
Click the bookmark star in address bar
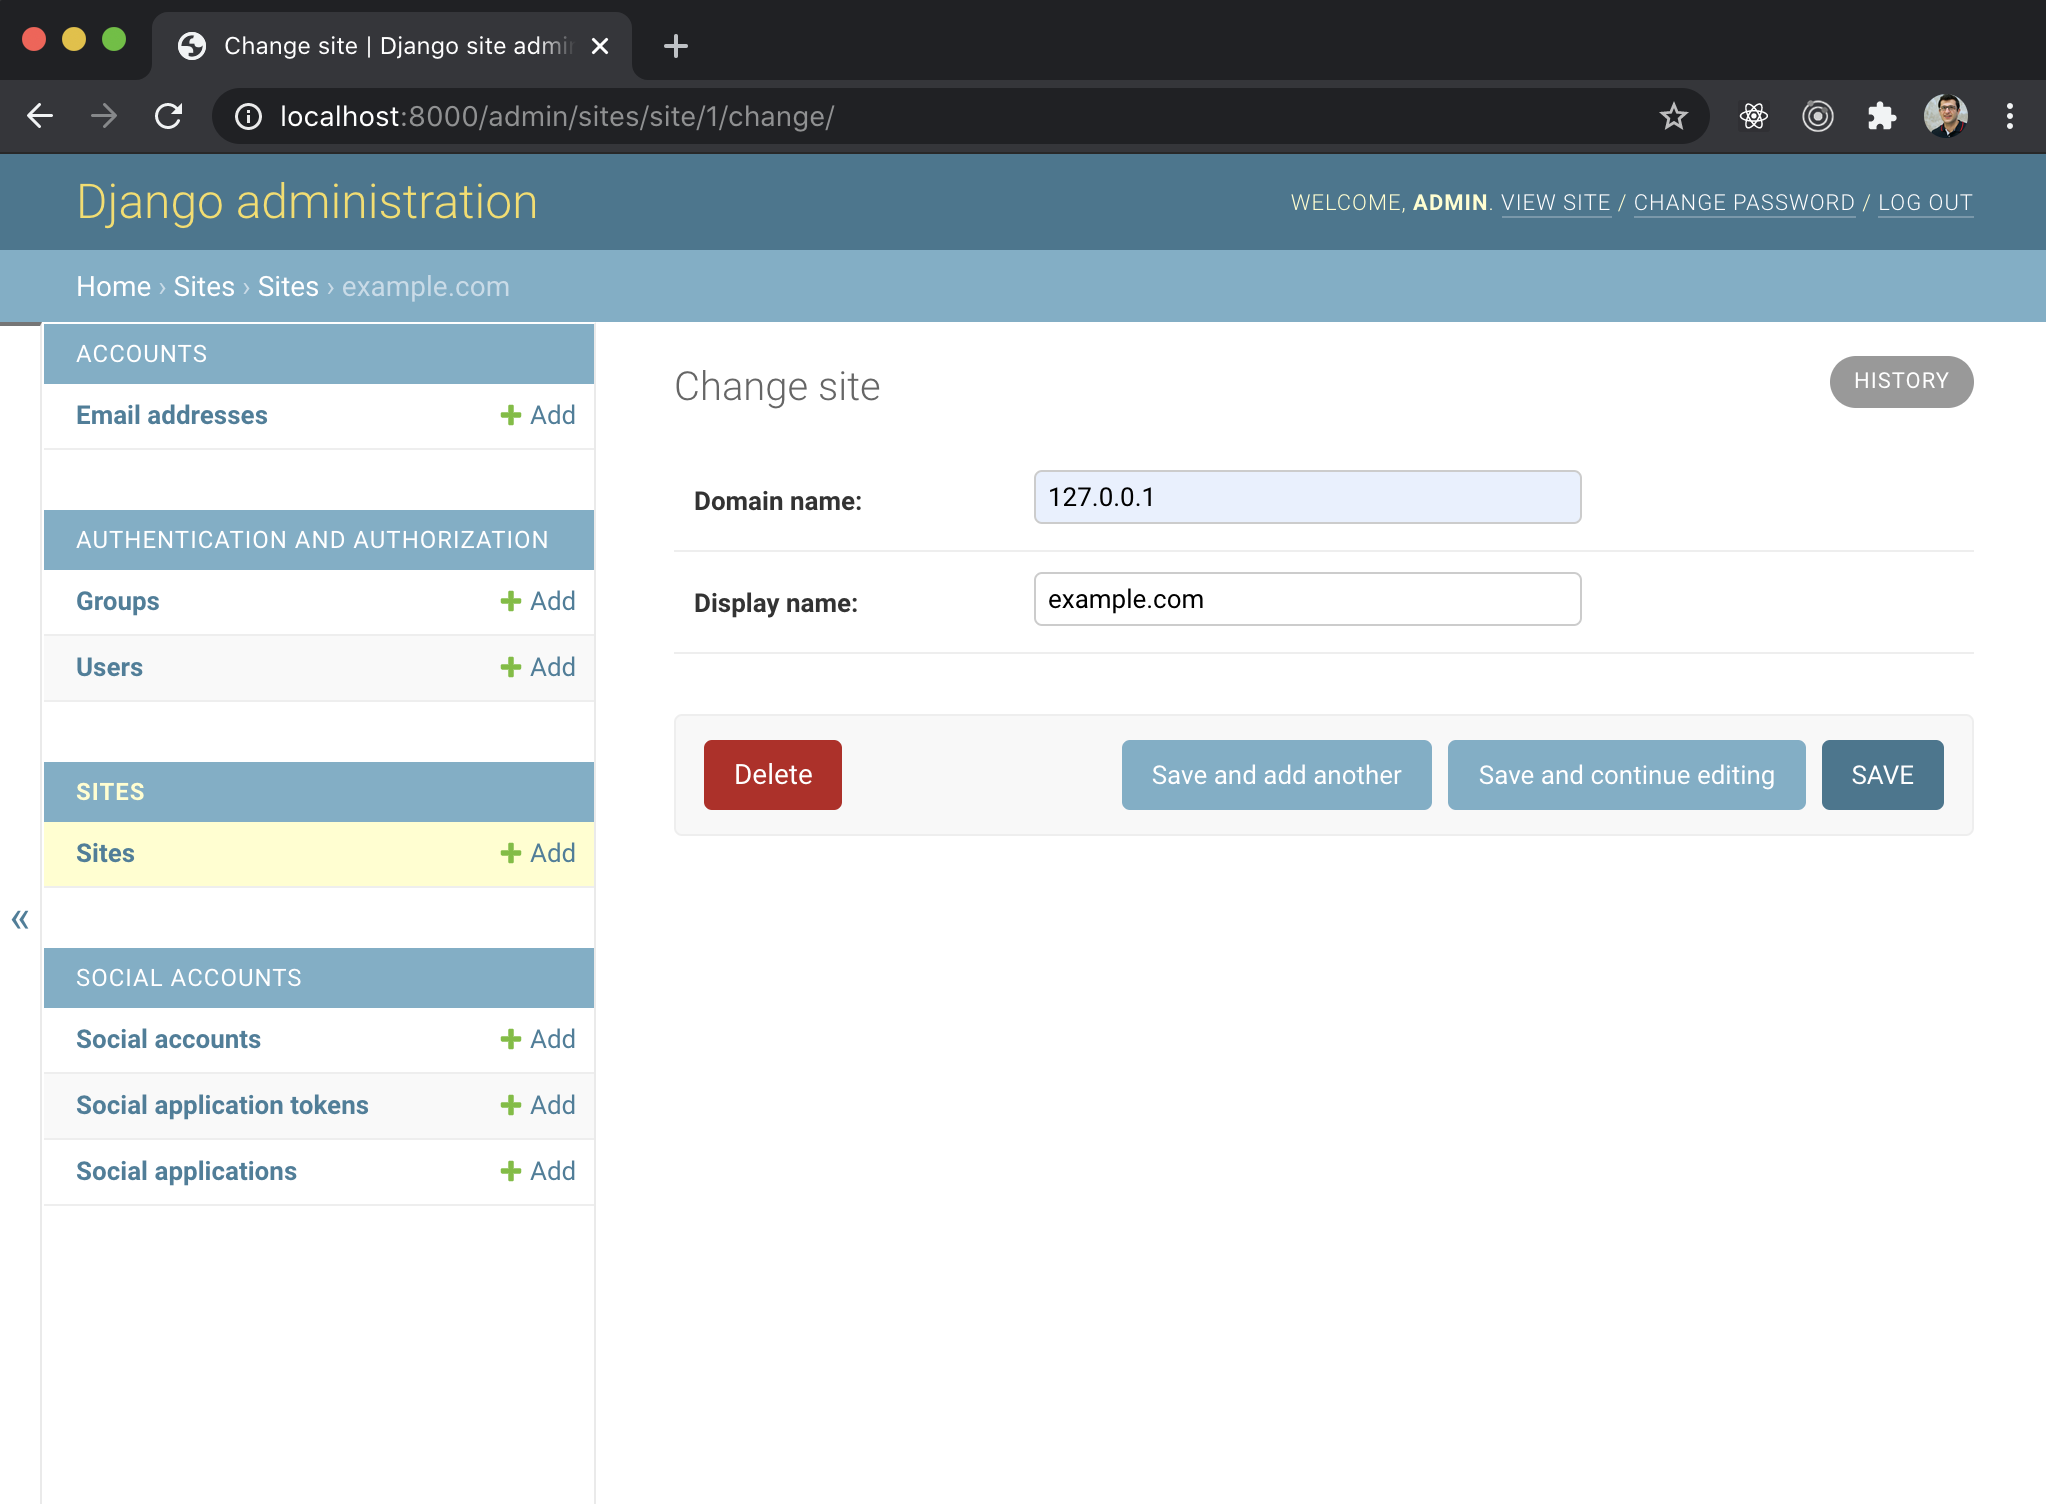(1673, 117)
